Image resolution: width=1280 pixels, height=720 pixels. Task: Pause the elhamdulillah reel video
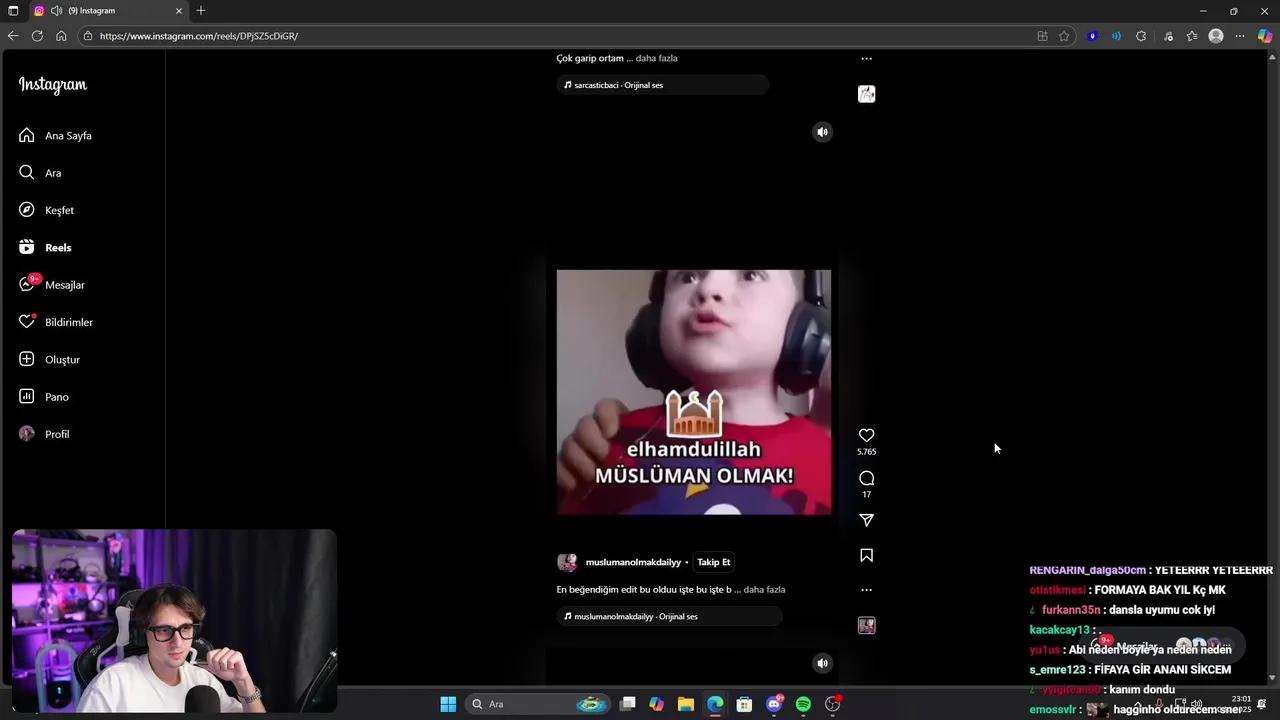click(x=693, y=392)
